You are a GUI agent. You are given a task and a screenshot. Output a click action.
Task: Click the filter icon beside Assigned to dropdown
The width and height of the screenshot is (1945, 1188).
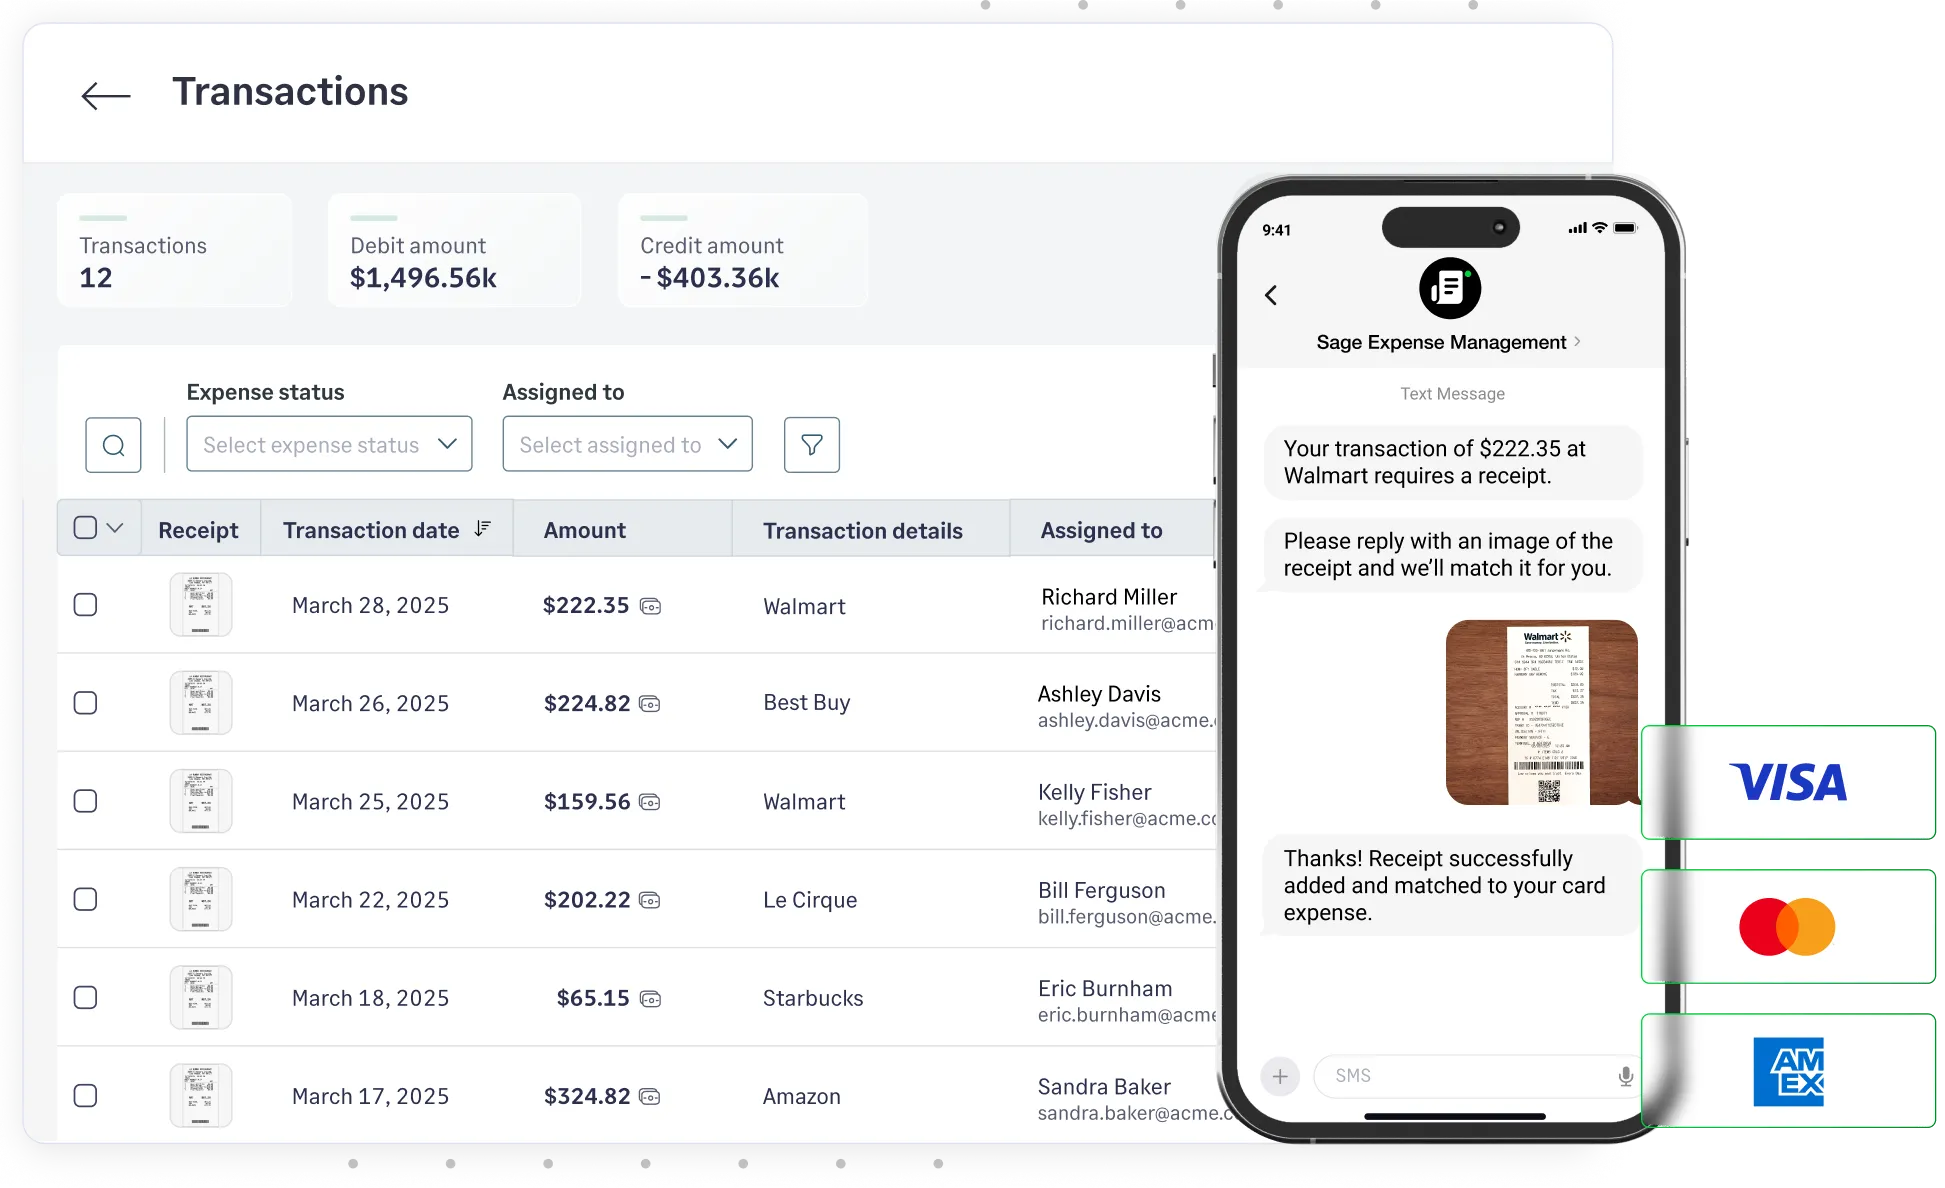[x=811, y=444]
